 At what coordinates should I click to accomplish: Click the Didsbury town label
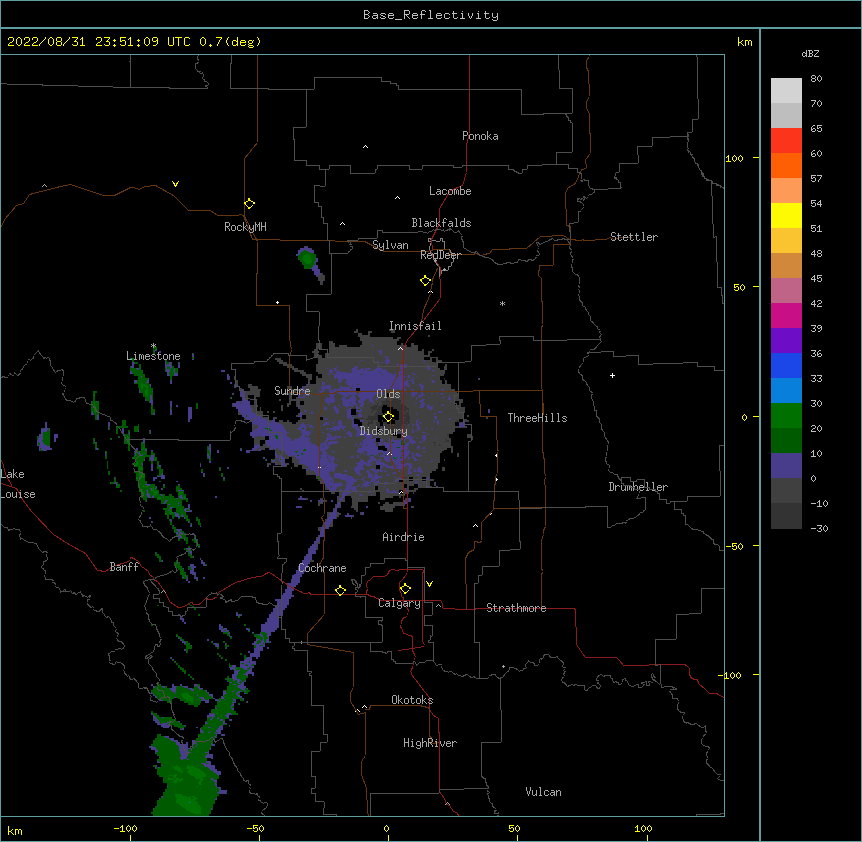tap(384, 431)
